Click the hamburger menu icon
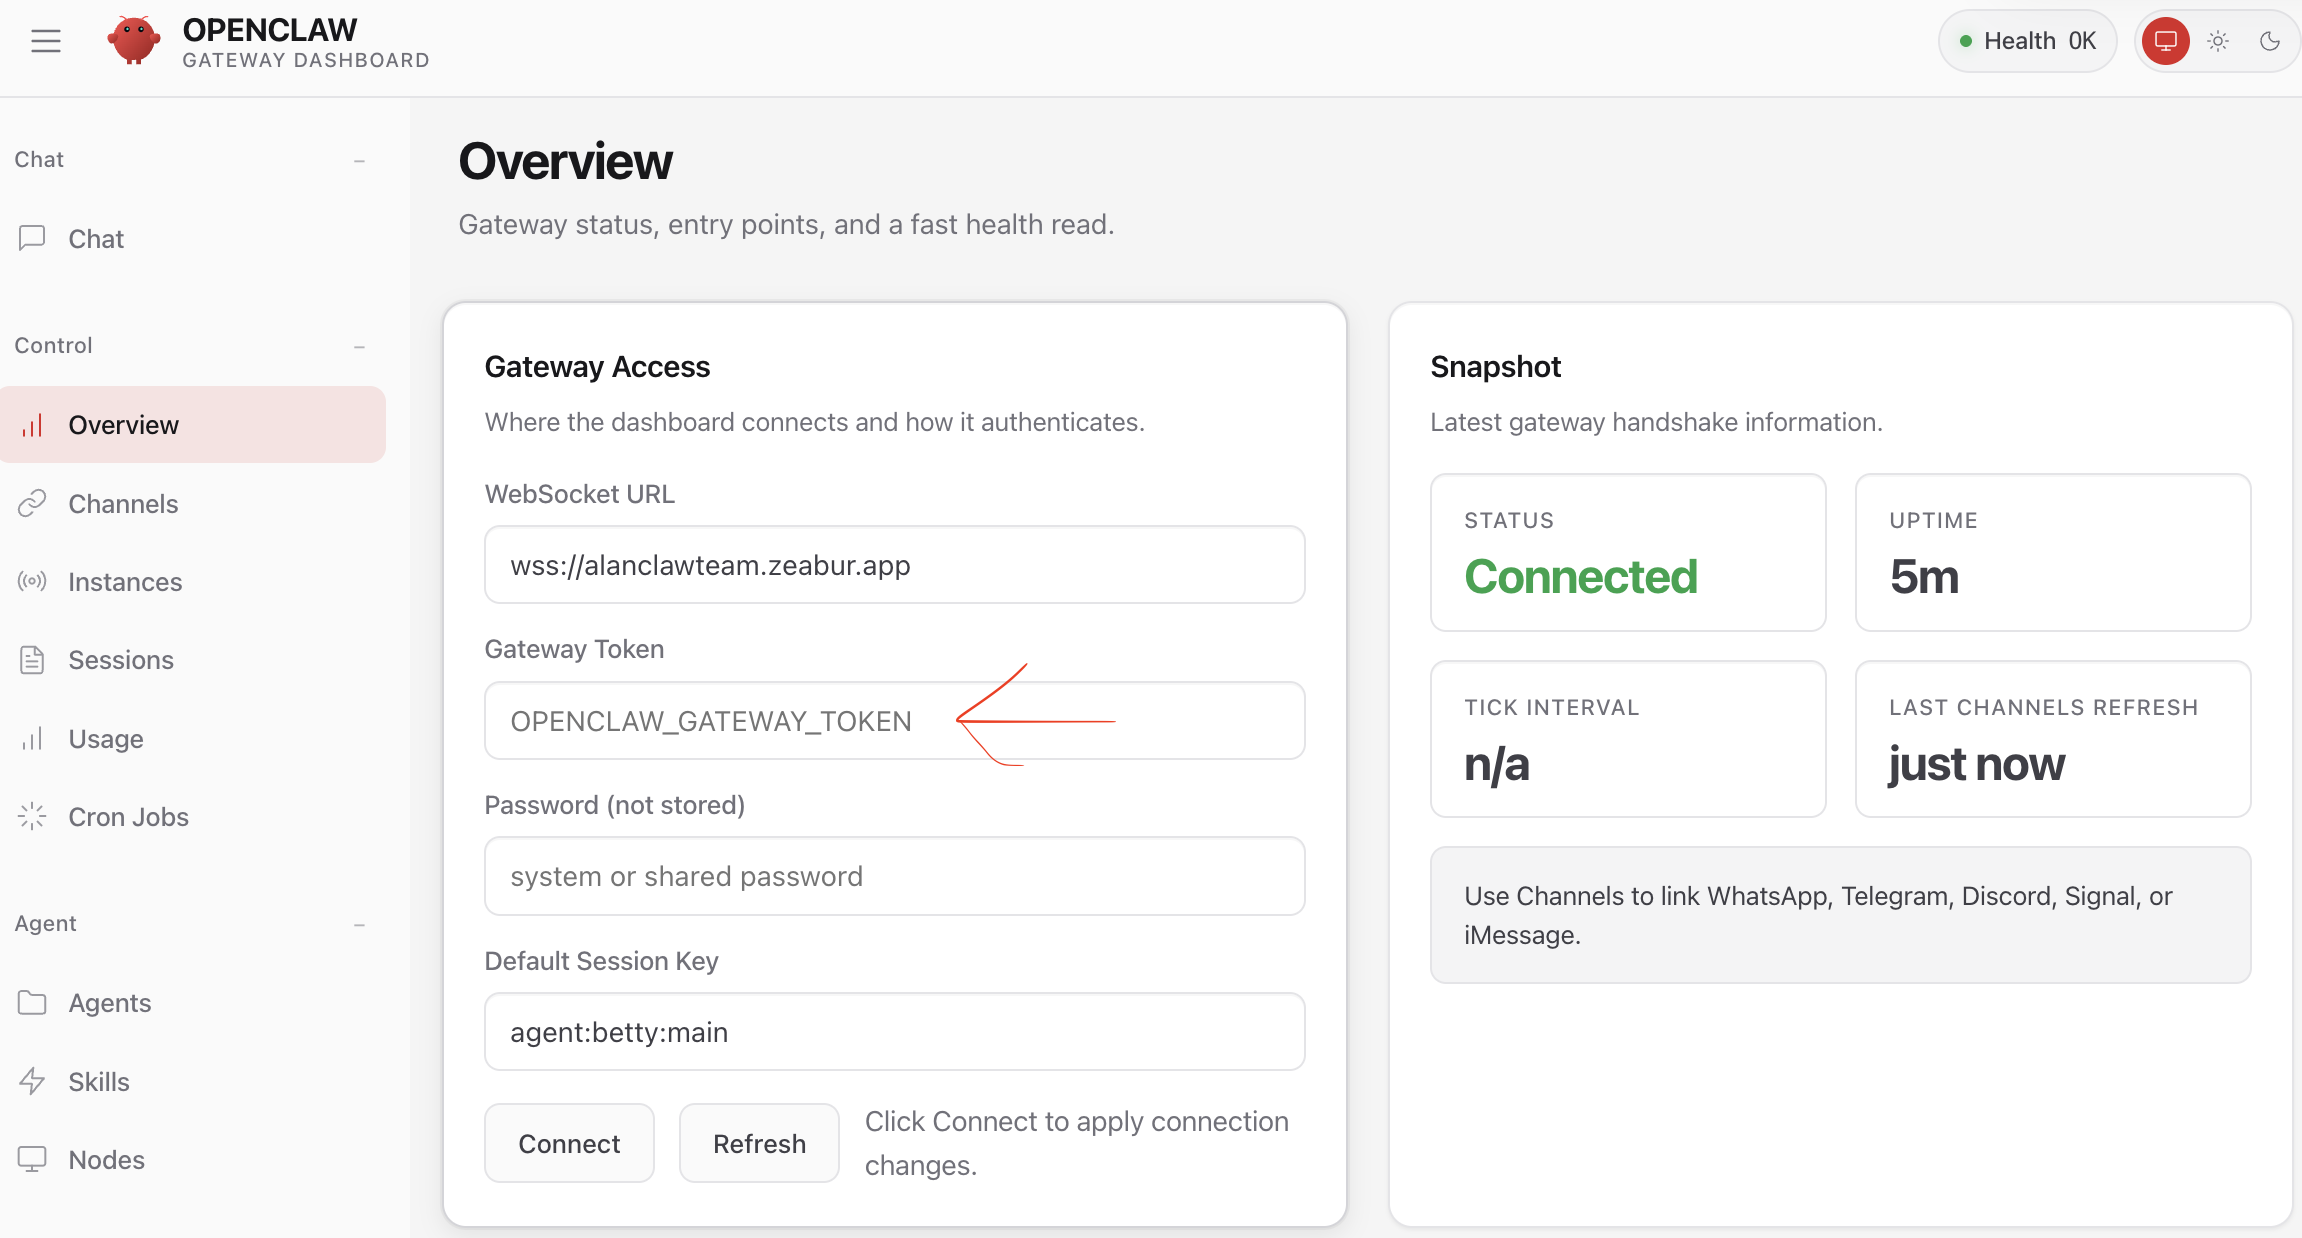The height and width of the screenshot is (1238, 2302). point(46,41)
